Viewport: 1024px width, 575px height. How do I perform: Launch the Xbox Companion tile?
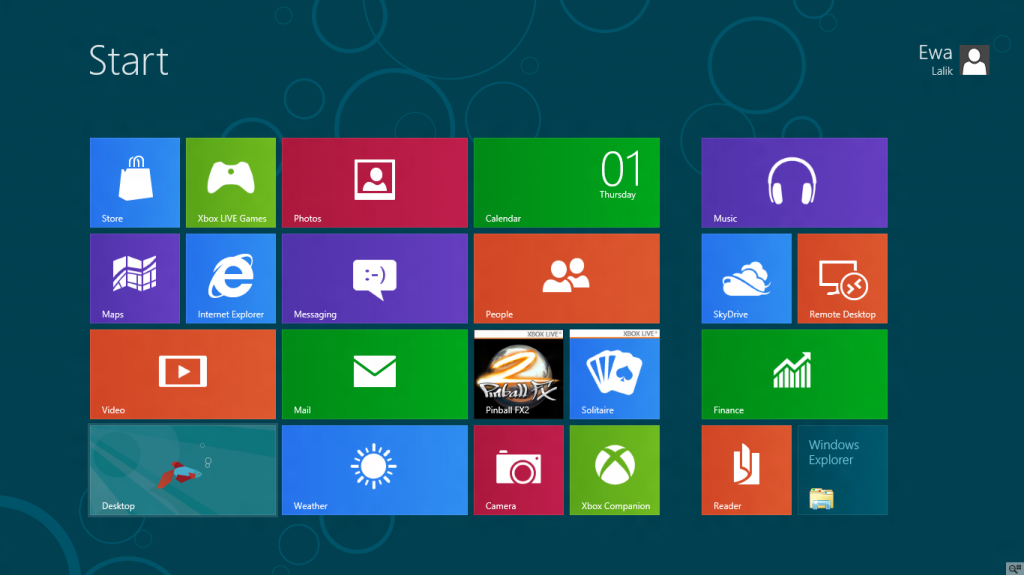tap(615, 470)
